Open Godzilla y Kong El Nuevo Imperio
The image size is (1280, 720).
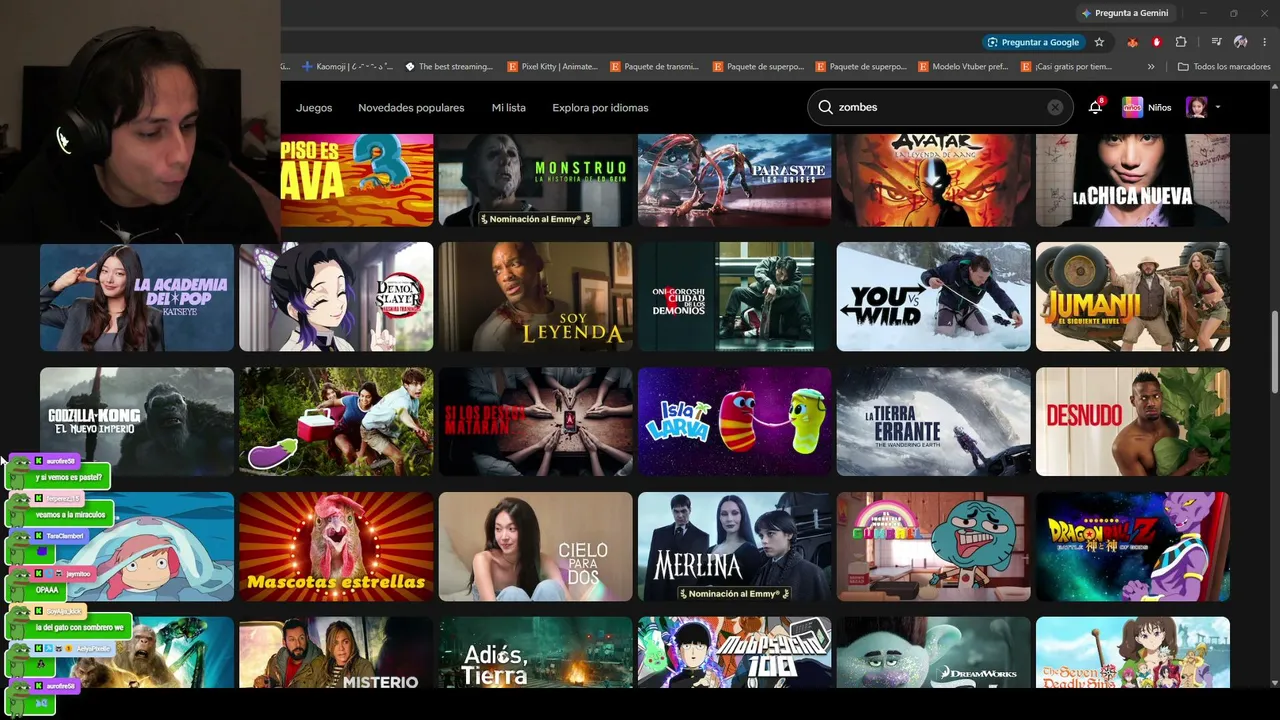click(137, 421)
